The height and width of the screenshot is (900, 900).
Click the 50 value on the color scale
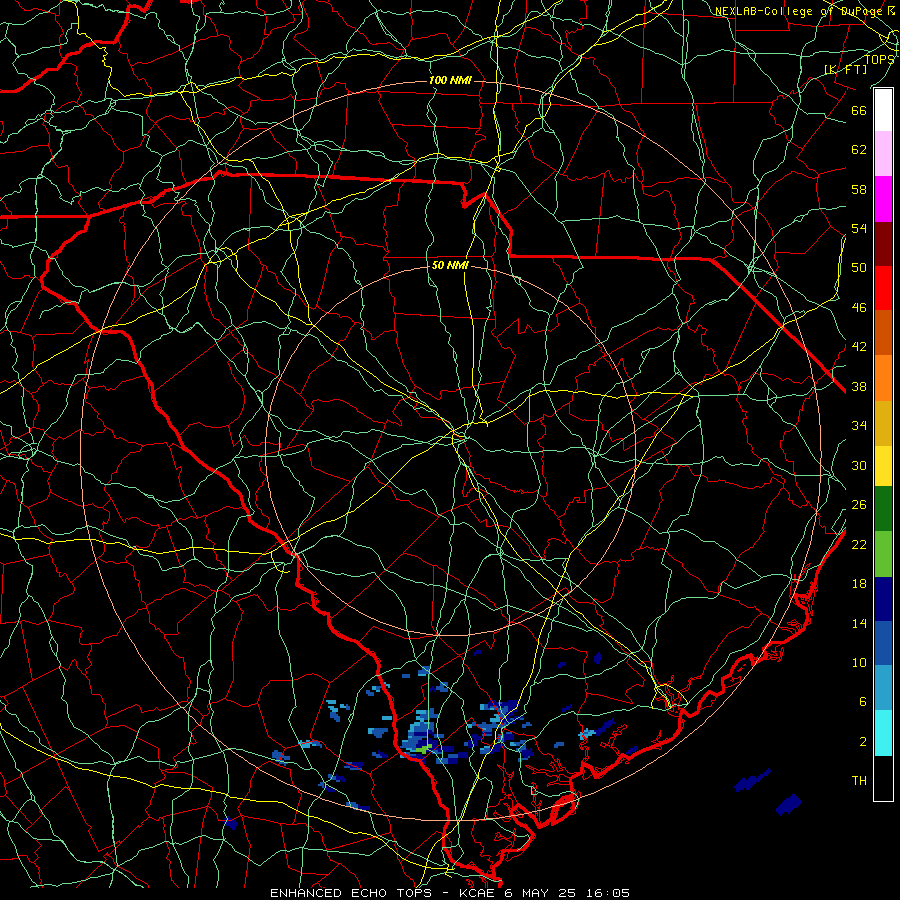859,268
